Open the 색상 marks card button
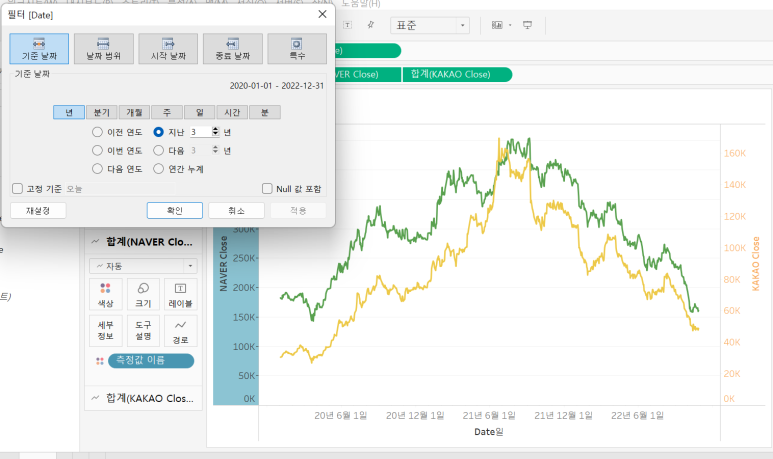This screenshot has height=459, width=773. (105, 294)
